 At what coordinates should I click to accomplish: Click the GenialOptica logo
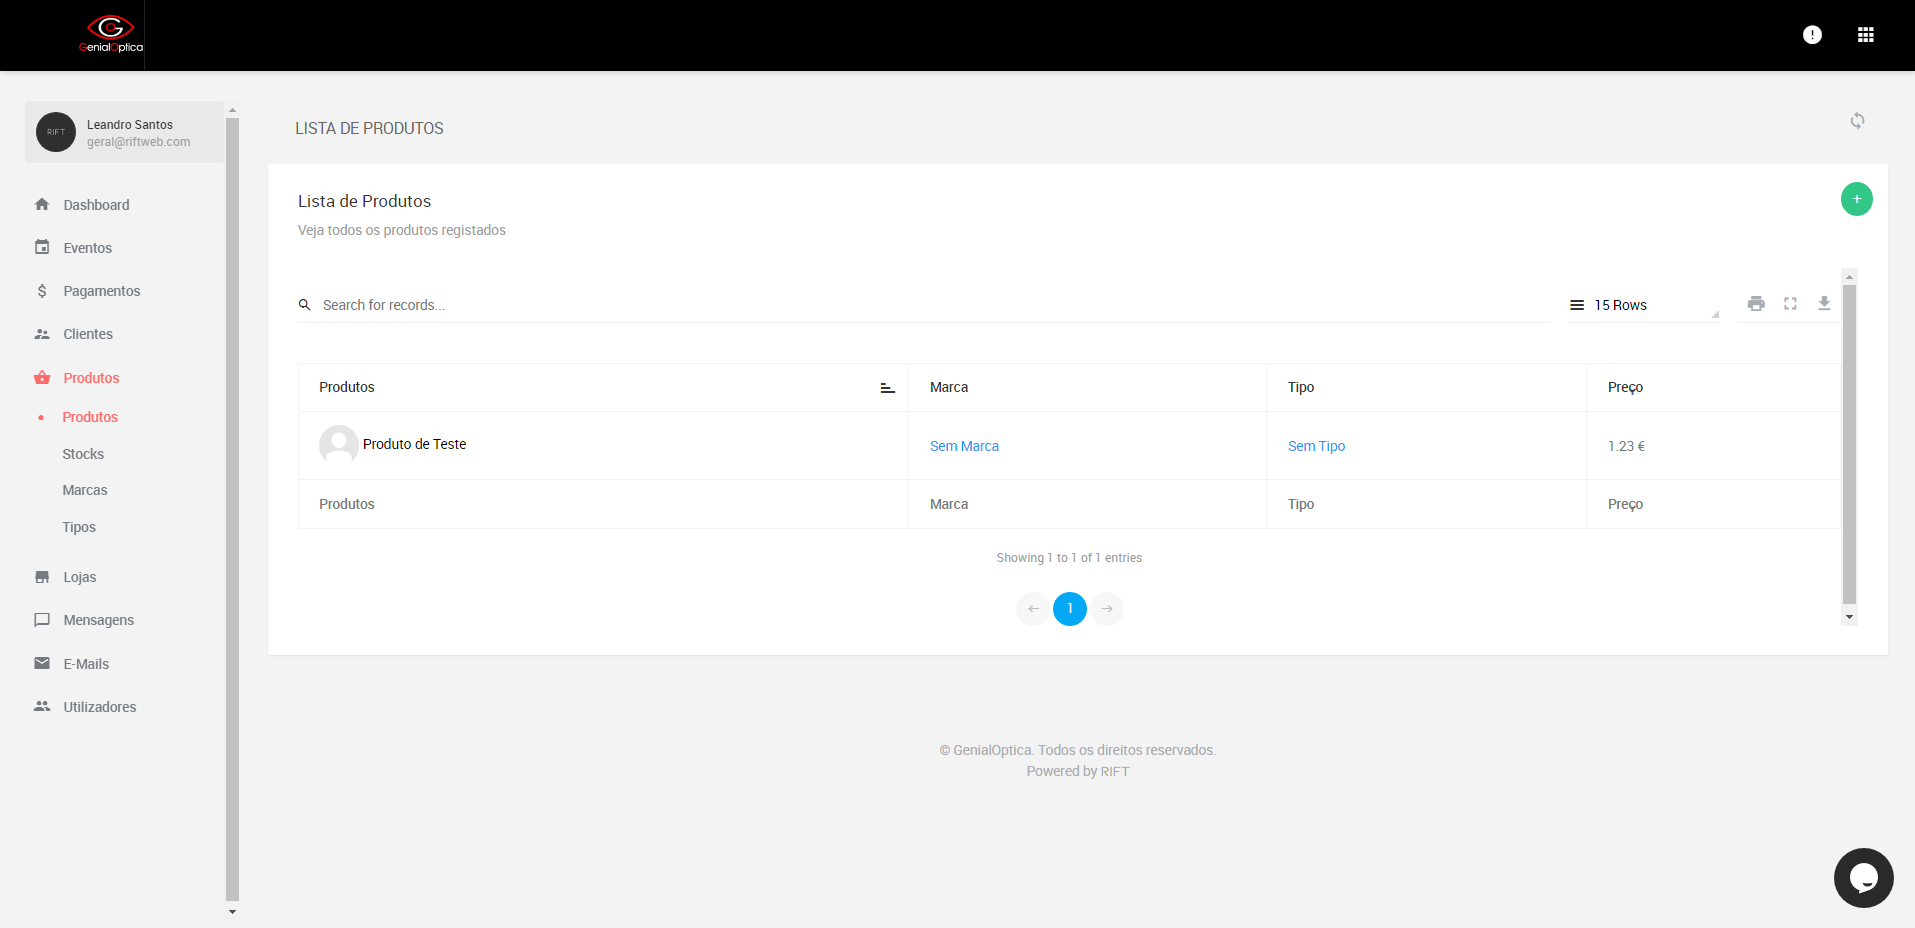tap(111, 35)
